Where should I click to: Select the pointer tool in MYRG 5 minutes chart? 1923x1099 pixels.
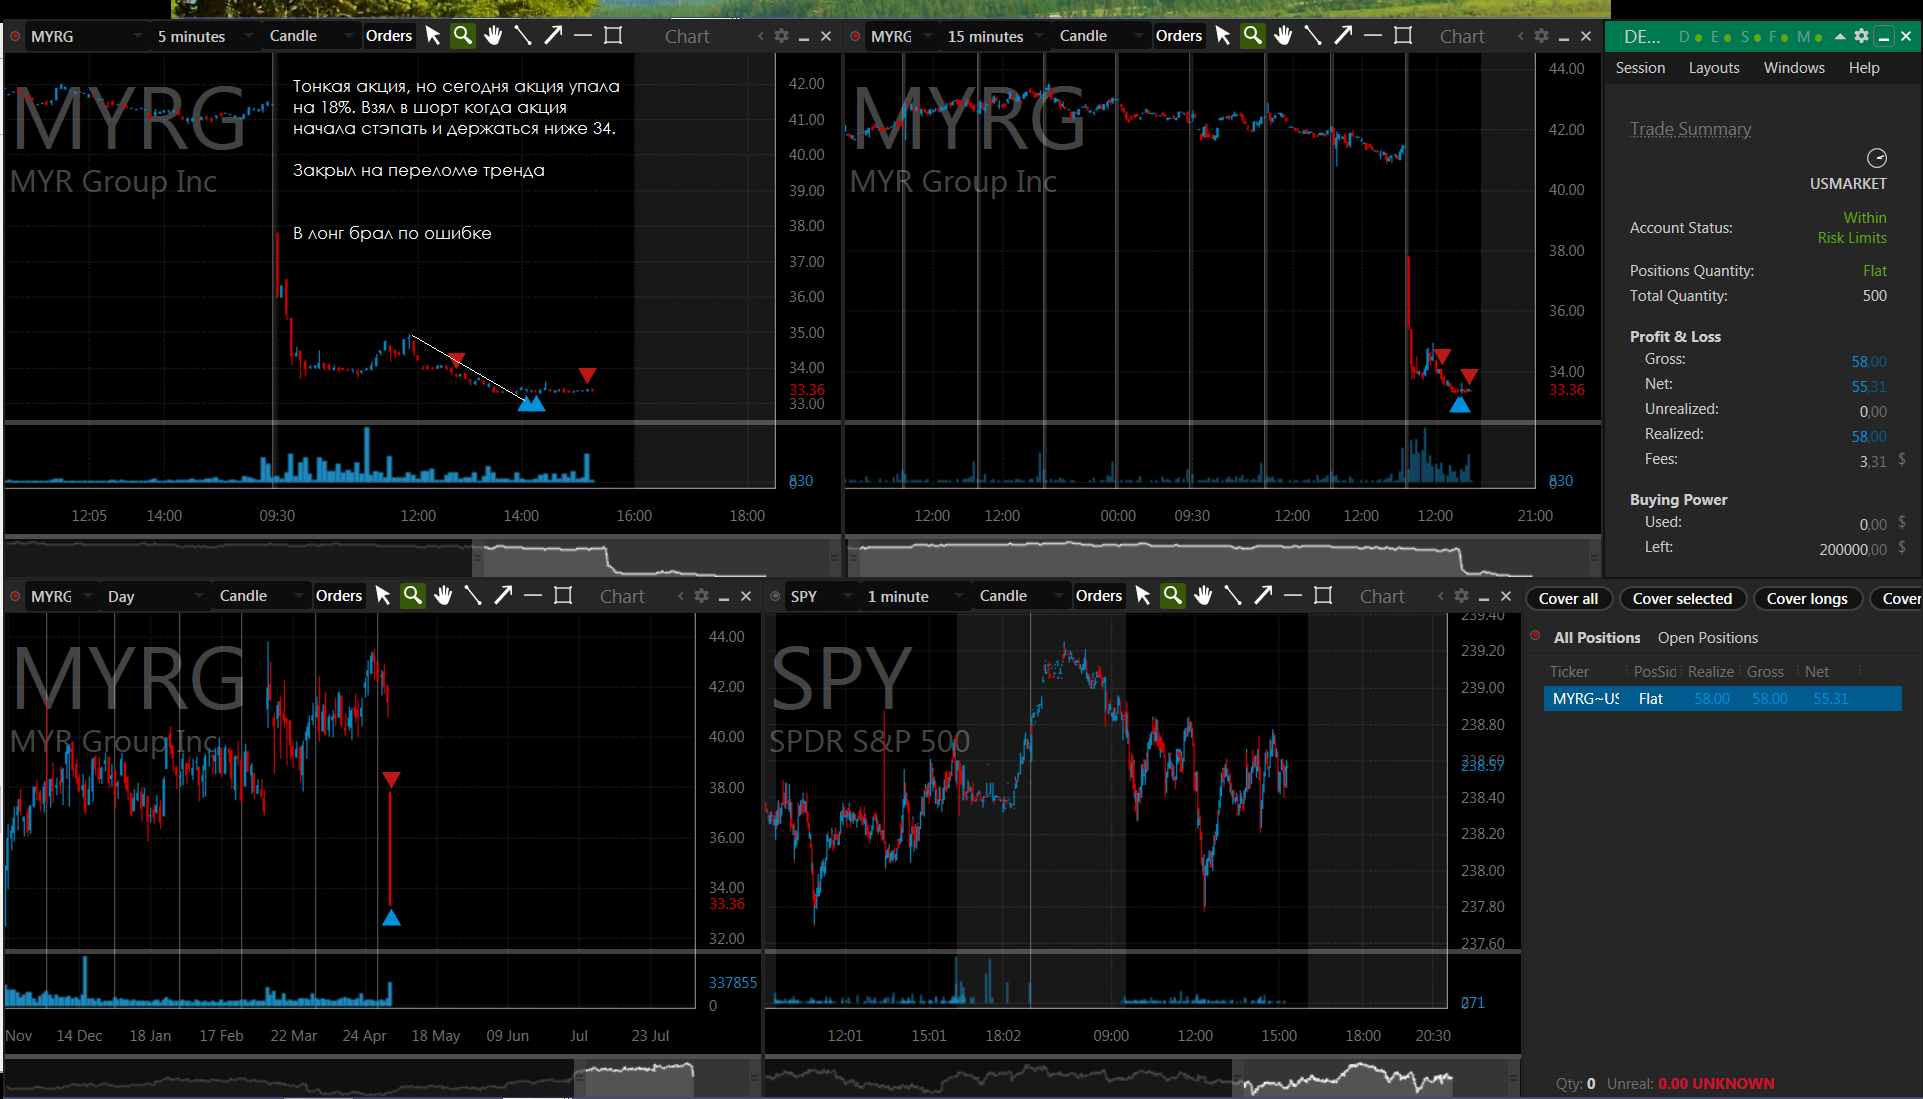[433, 36]
